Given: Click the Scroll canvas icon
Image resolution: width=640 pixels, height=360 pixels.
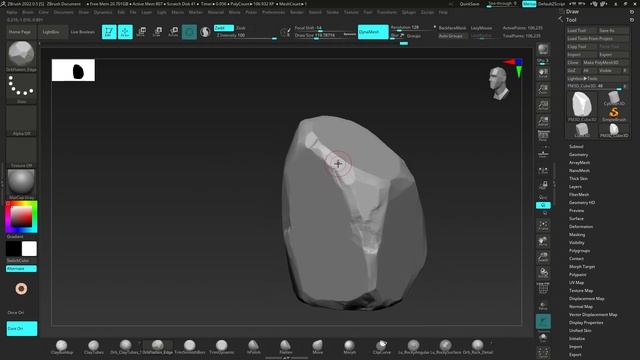Looking at the screenshot, I should [x=543, y=73].
